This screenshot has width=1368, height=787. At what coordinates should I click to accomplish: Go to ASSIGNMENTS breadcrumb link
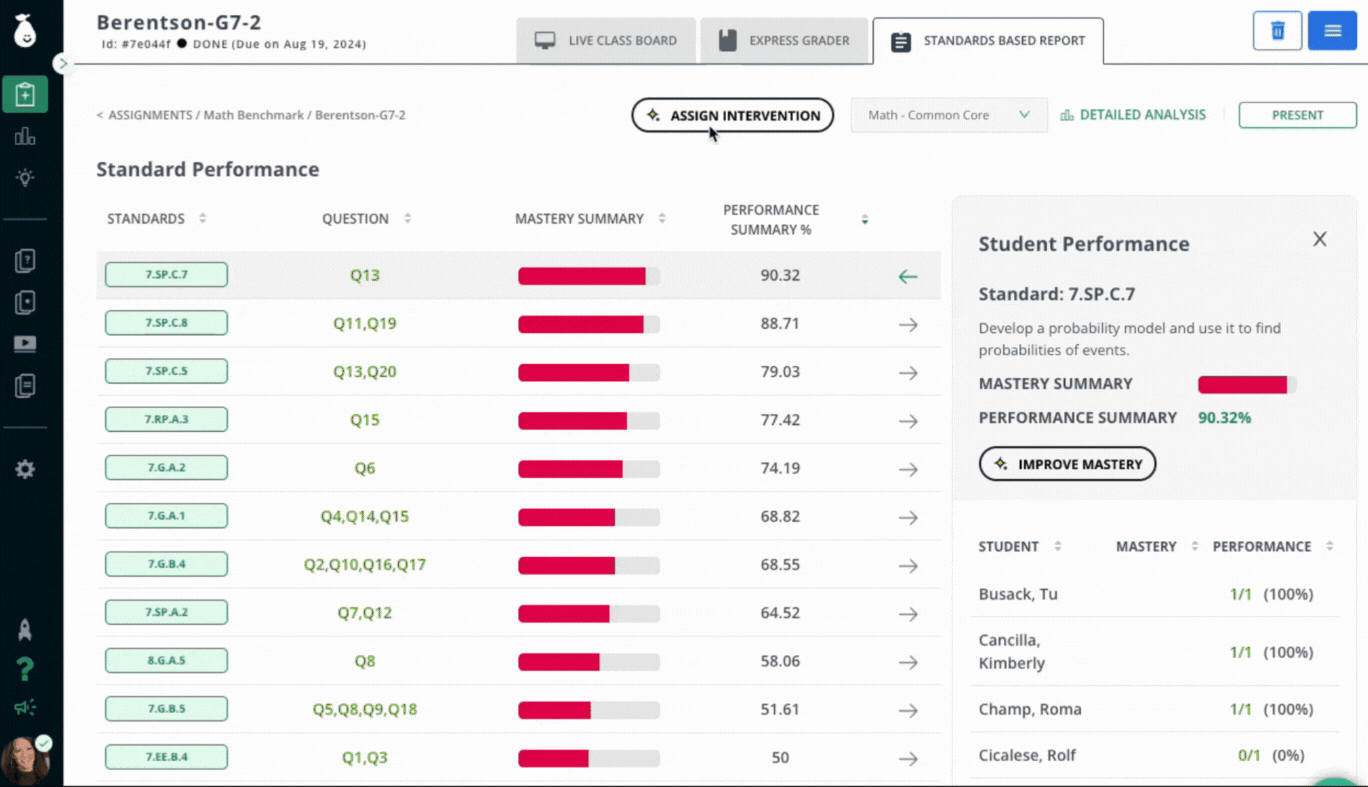[150, 115]
